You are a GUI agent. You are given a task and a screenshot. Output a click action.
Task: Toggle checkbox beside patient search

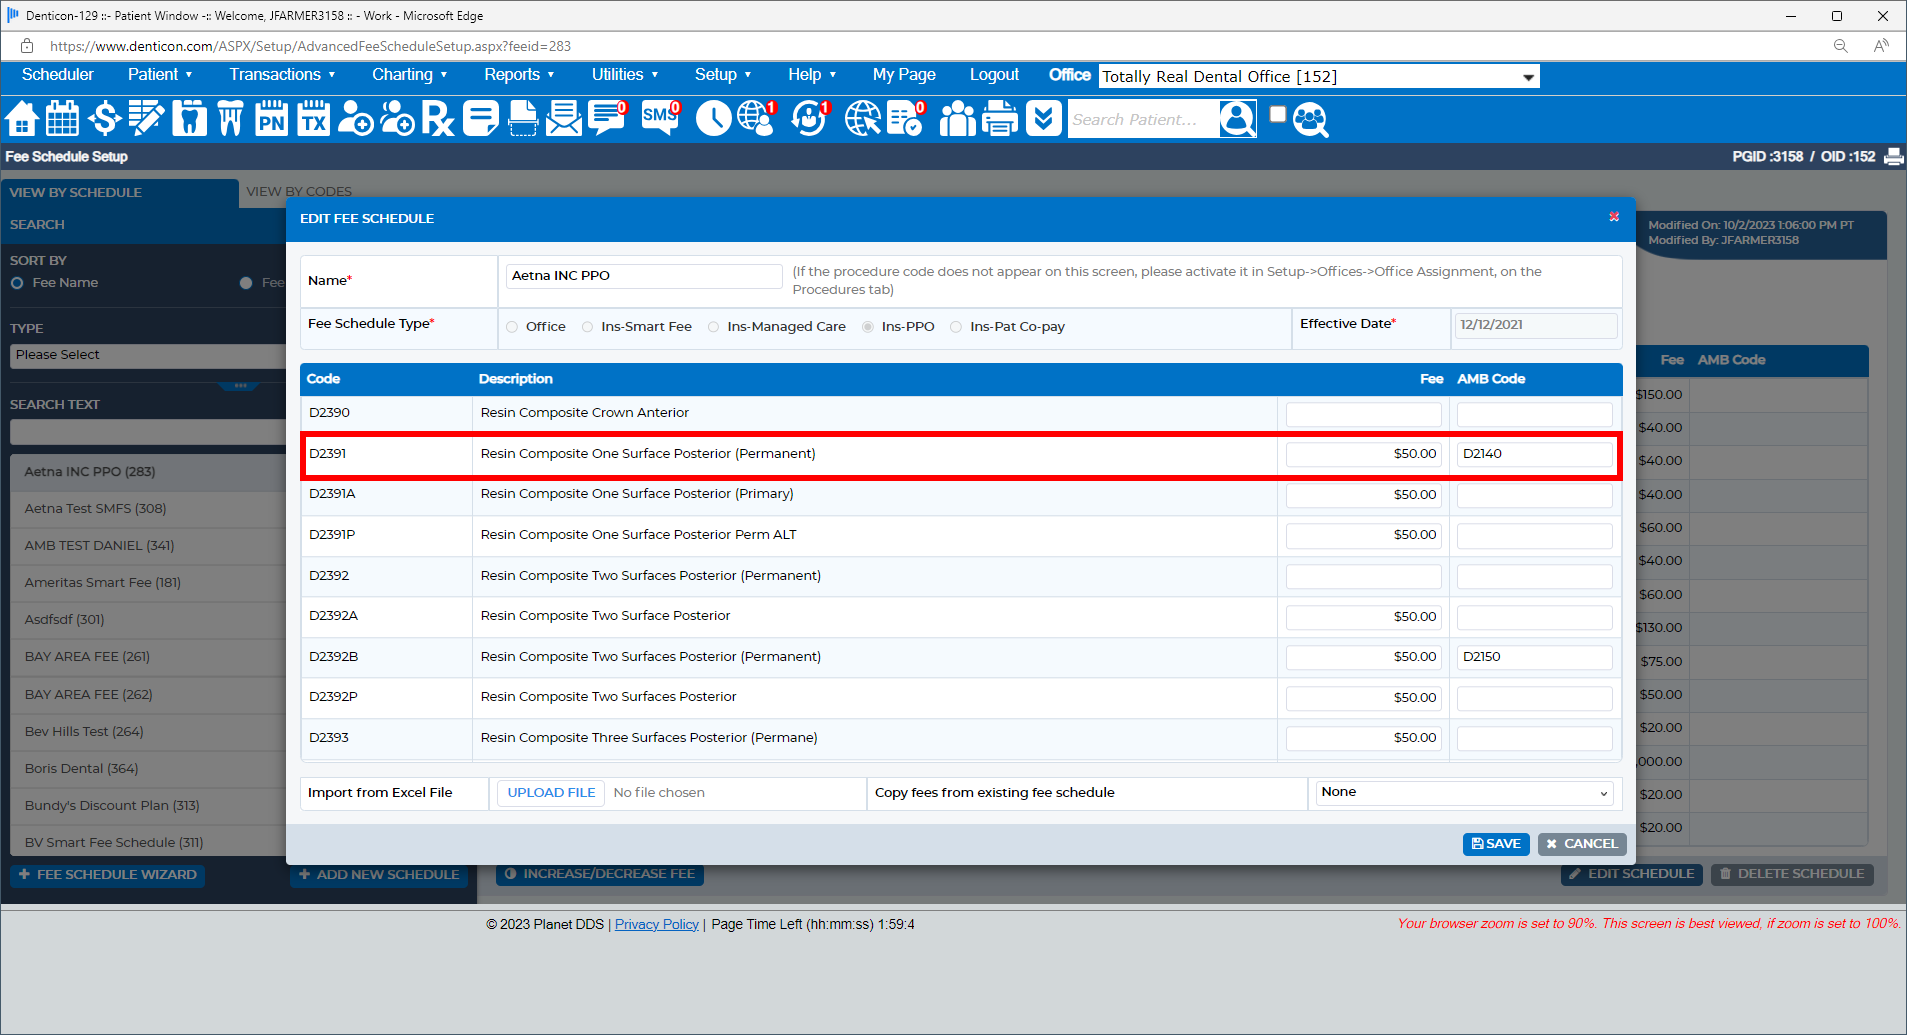point(1277,114)
